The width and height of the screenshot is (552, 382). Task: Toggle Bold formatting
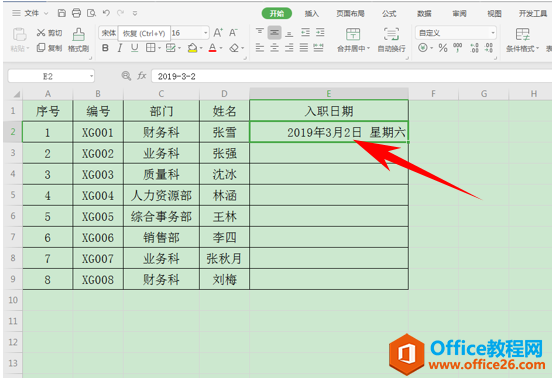(x=105, y=48)
